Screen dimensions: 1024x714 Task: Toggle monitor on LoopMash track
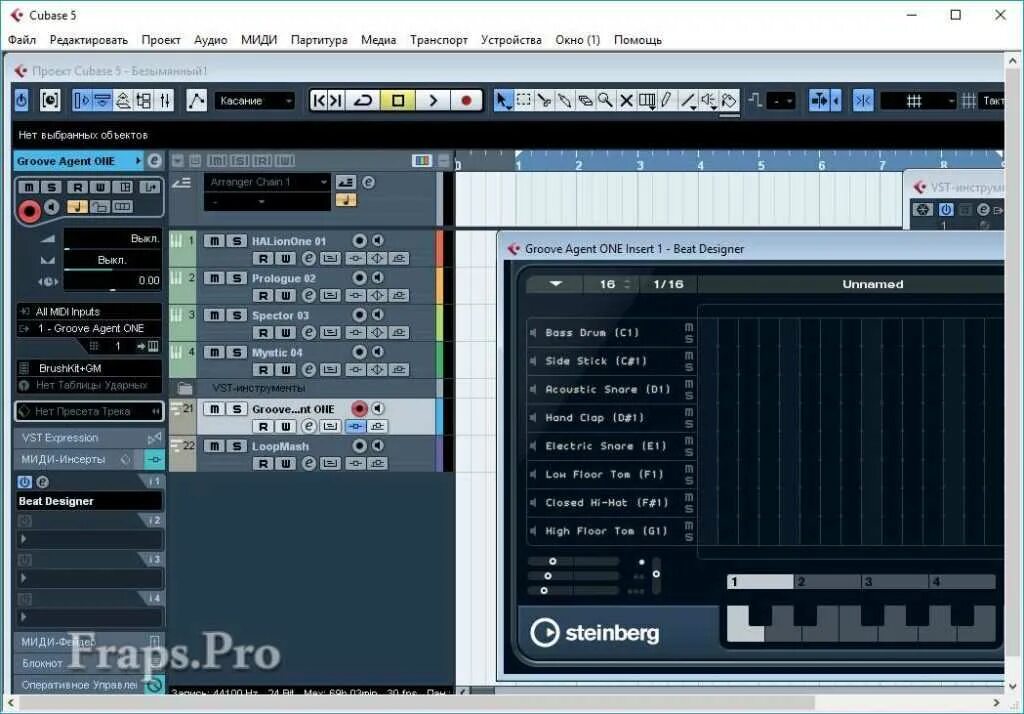pyautogui.click(x=377, y=446)
